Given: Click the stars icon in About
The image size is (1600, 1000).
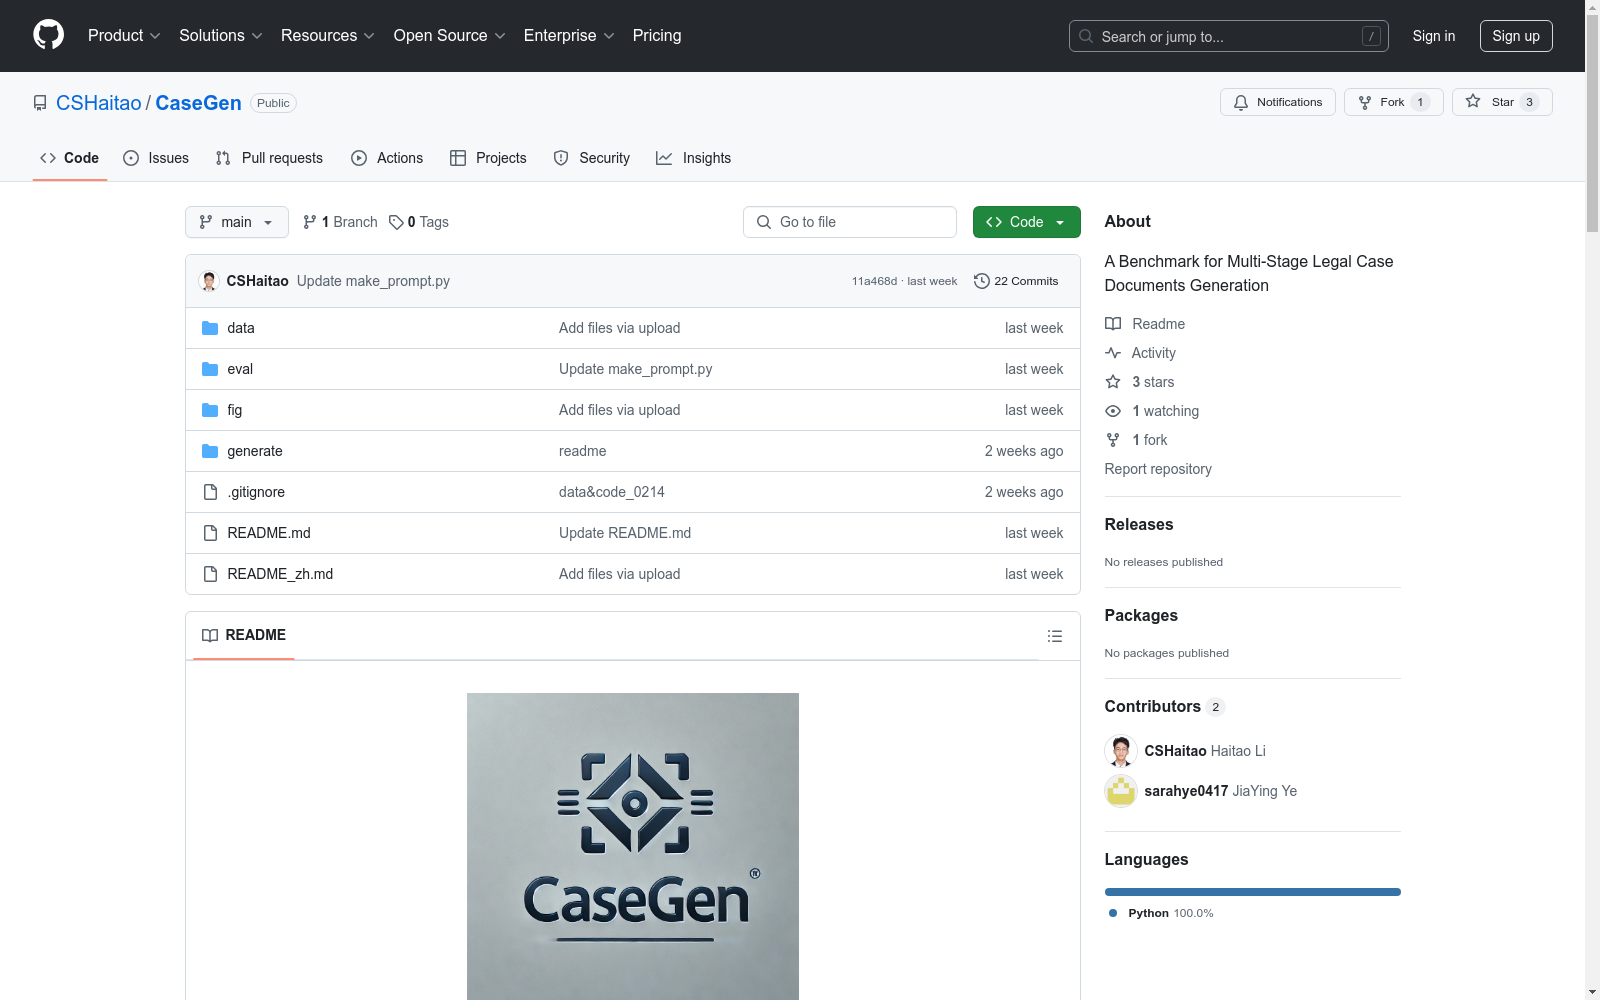Looking at the screenshot, I should 1113,382.
